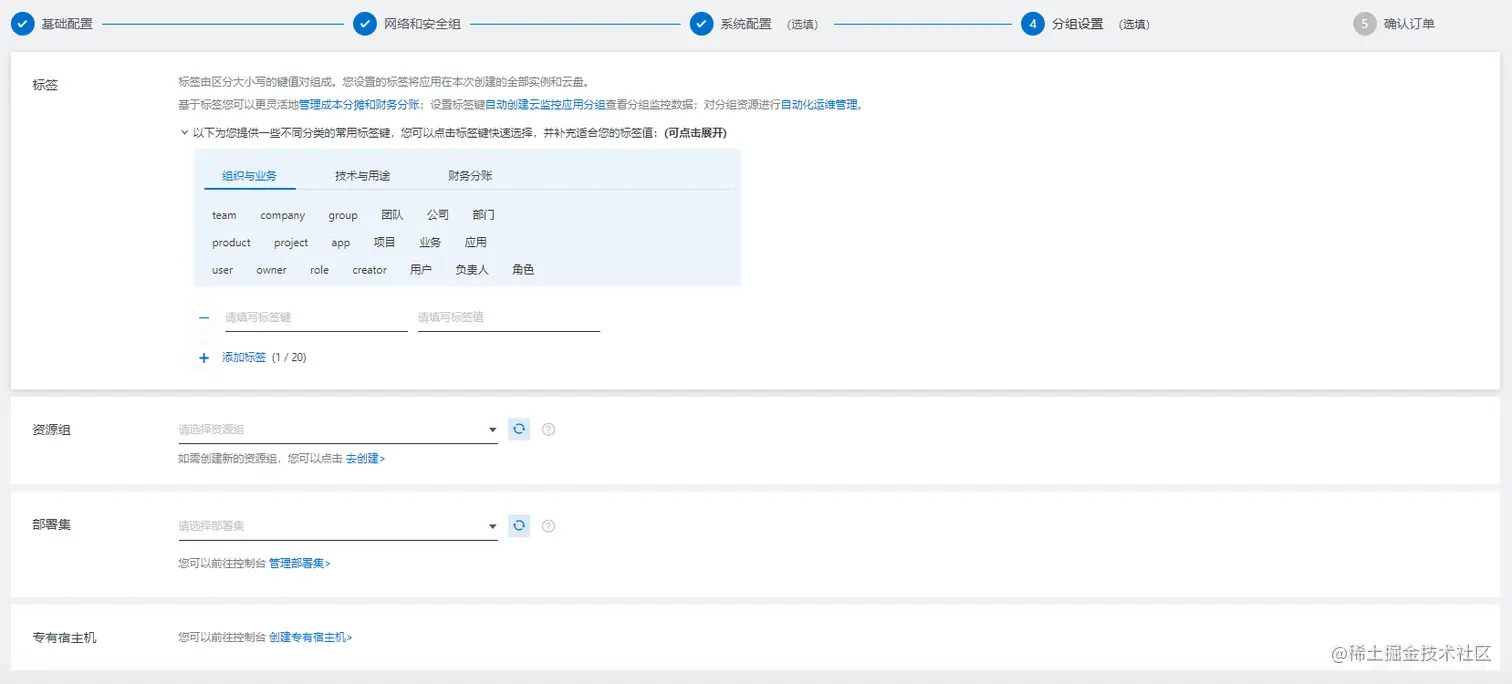Refresh the 资源组 list
Viewport: 1512px width, 684px height.
tap(519, 429)
